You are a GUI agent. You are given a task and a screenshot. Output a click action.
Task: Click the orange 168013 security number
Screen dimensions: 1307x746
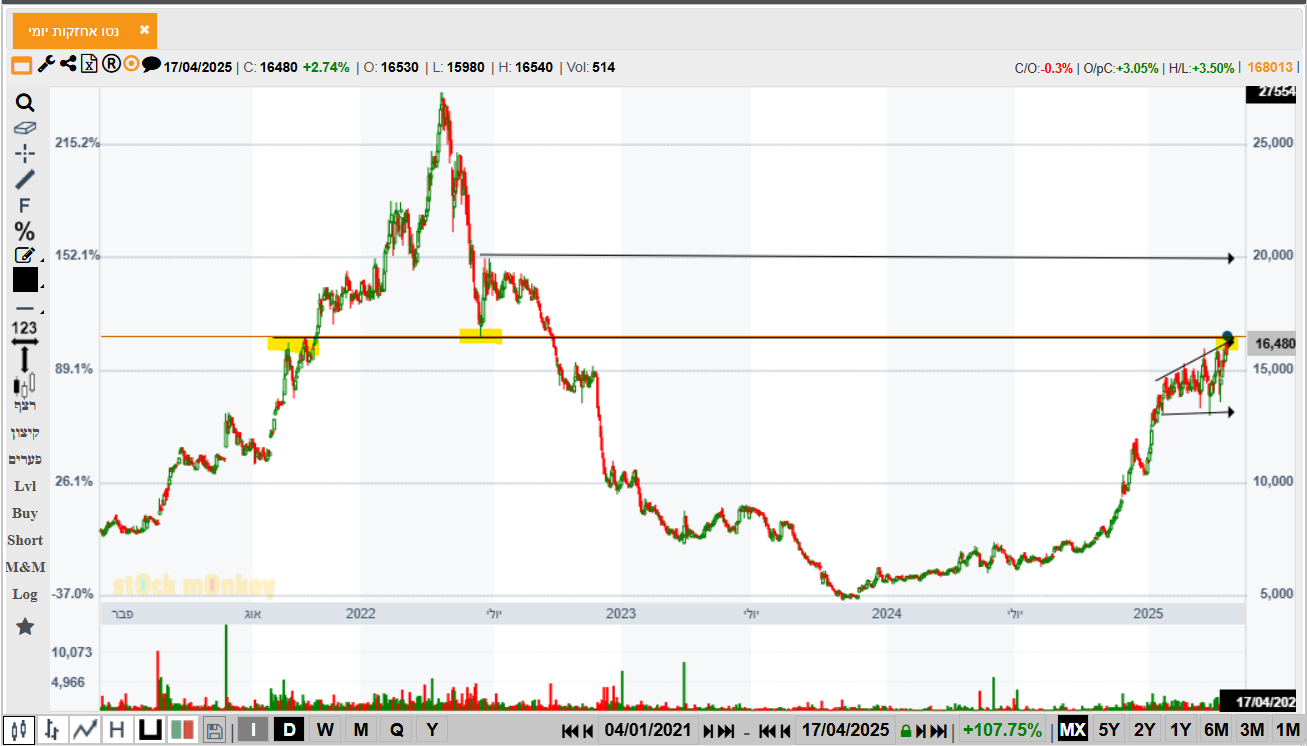[1269, 67]
